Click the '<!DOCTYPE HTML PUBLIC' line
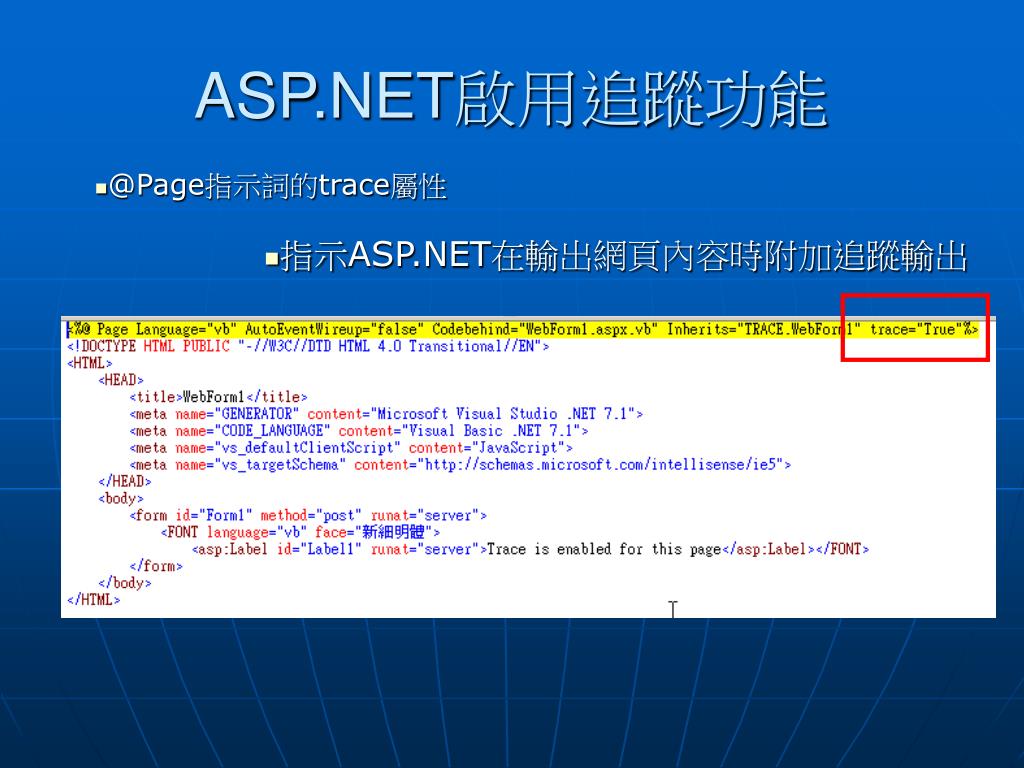The height and width of the screenshot is (768, 1024). click(308, 346)
